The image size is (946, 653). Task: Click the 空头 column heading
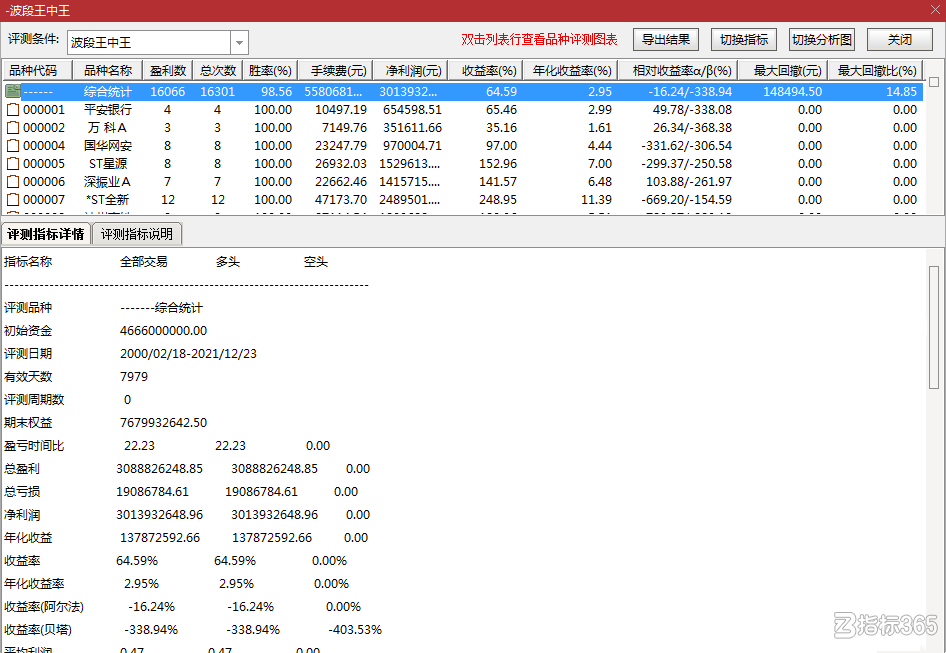tap(316, 262)
